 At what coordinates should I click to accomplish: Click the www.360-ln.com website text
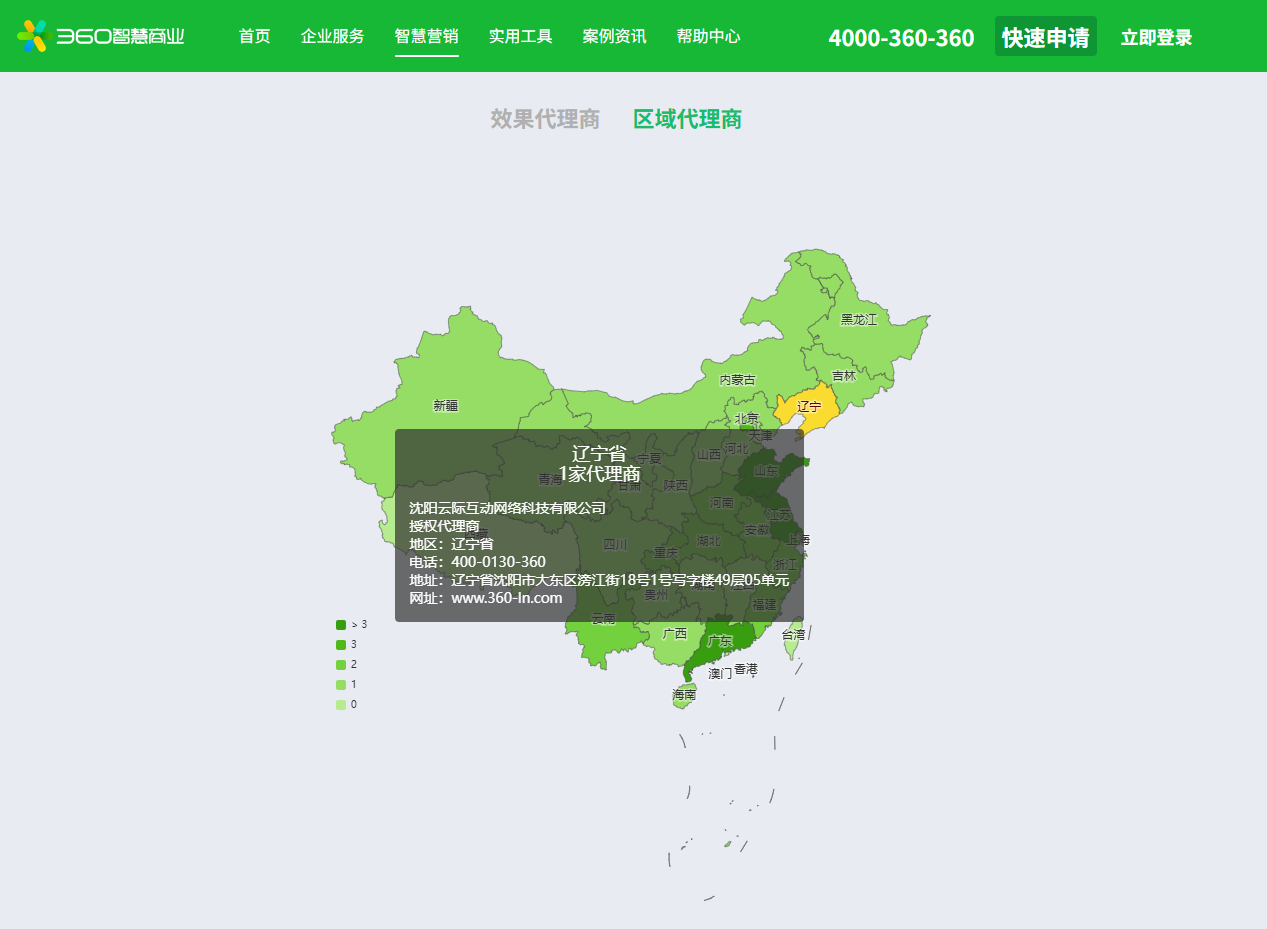click(506, 598)
